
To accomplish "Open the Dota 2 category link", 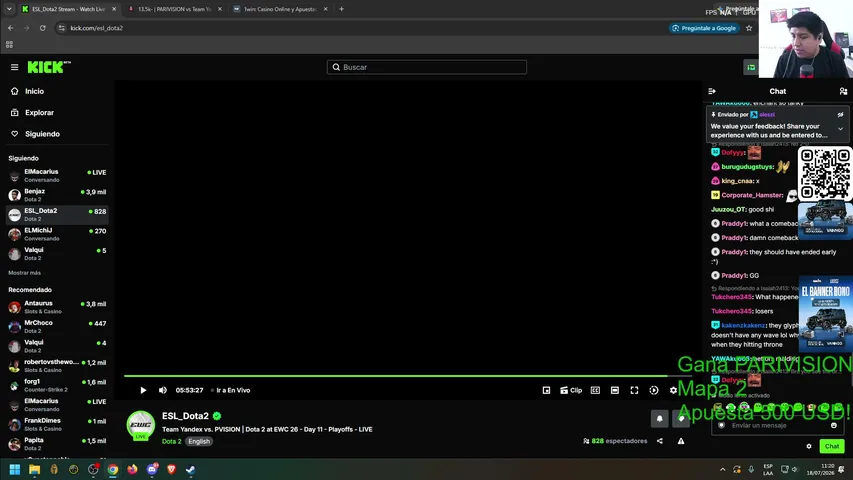I will point(171,441).
